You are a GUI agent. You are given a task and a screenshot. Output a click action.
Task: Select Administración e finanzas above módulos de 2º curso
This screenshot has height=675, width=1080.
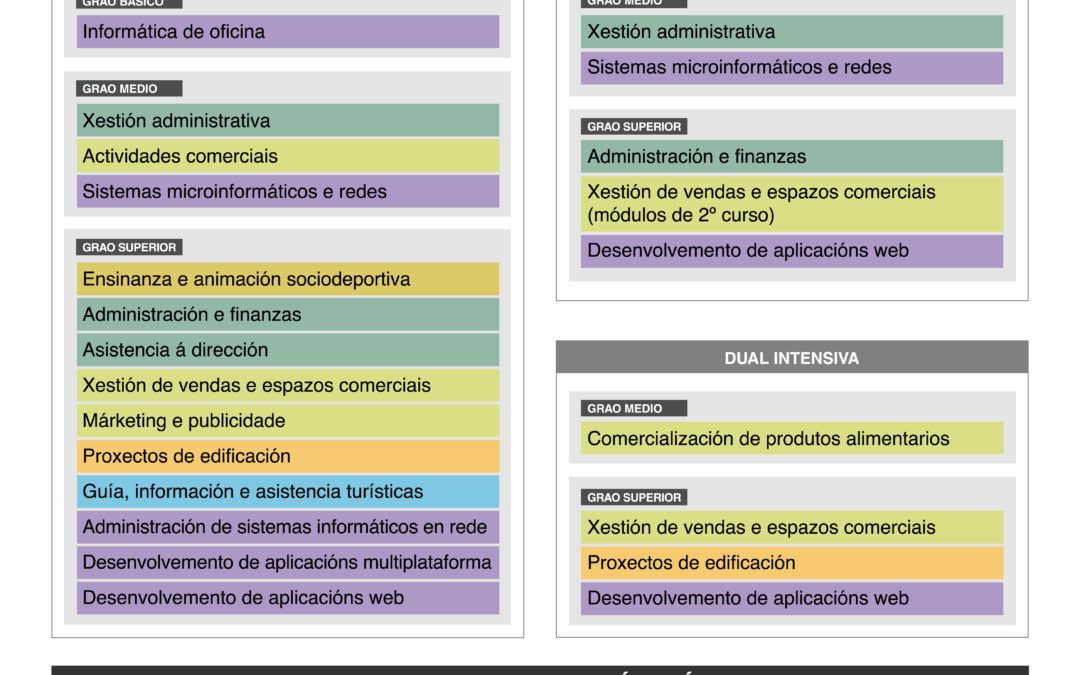[x=792, y=156]
